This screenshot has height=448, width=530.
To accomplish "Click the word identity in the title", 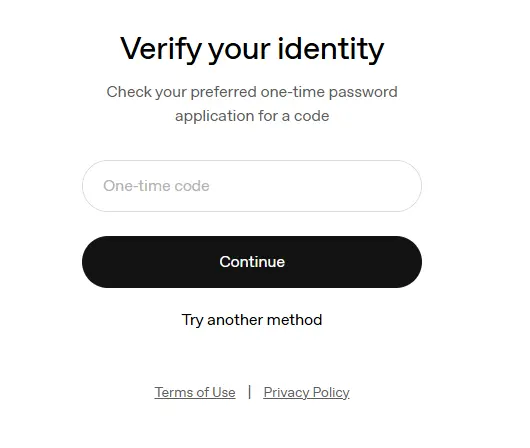I will tap(331, 49).
